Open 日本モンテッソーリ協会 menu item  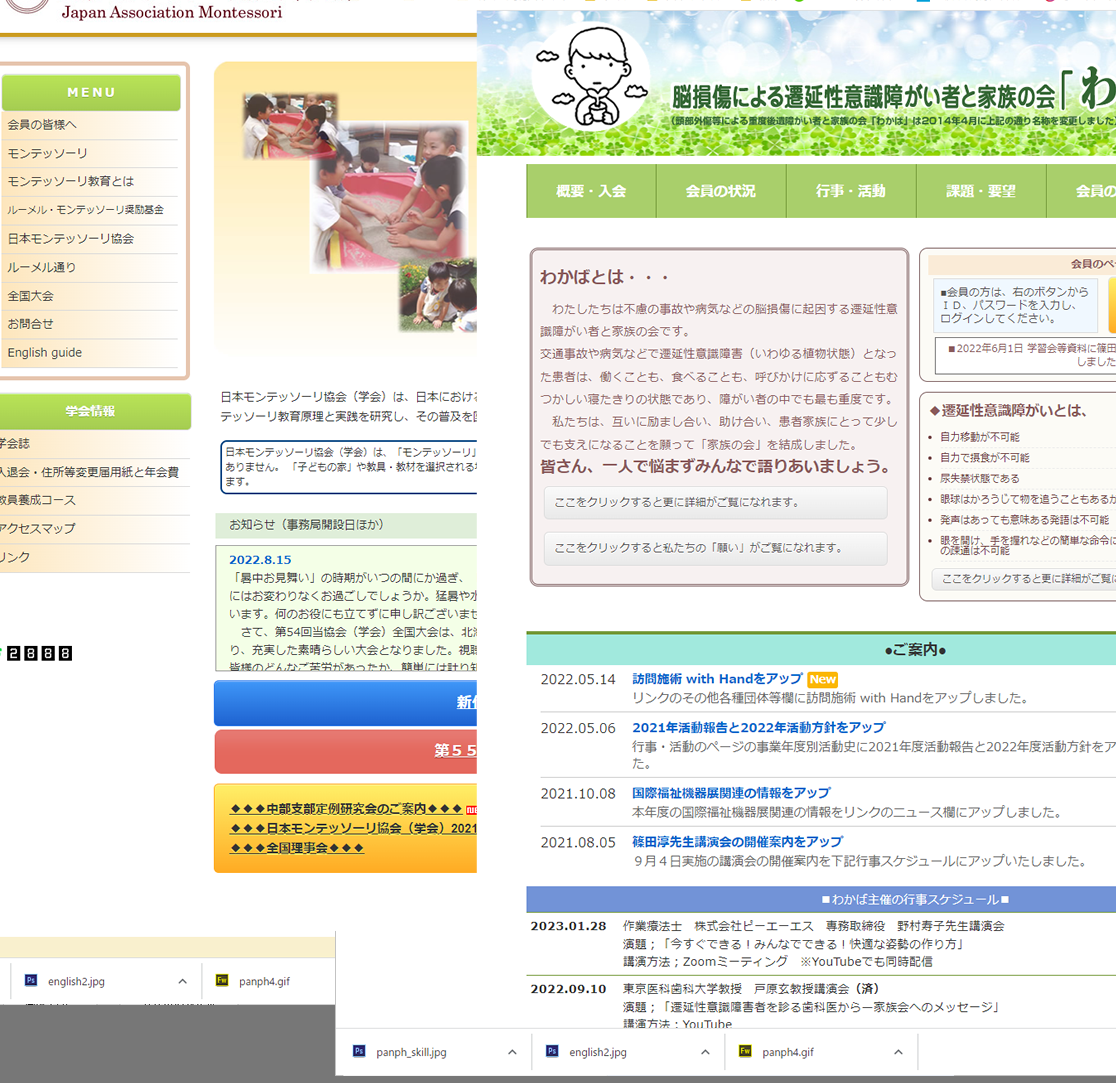point(90,239)
